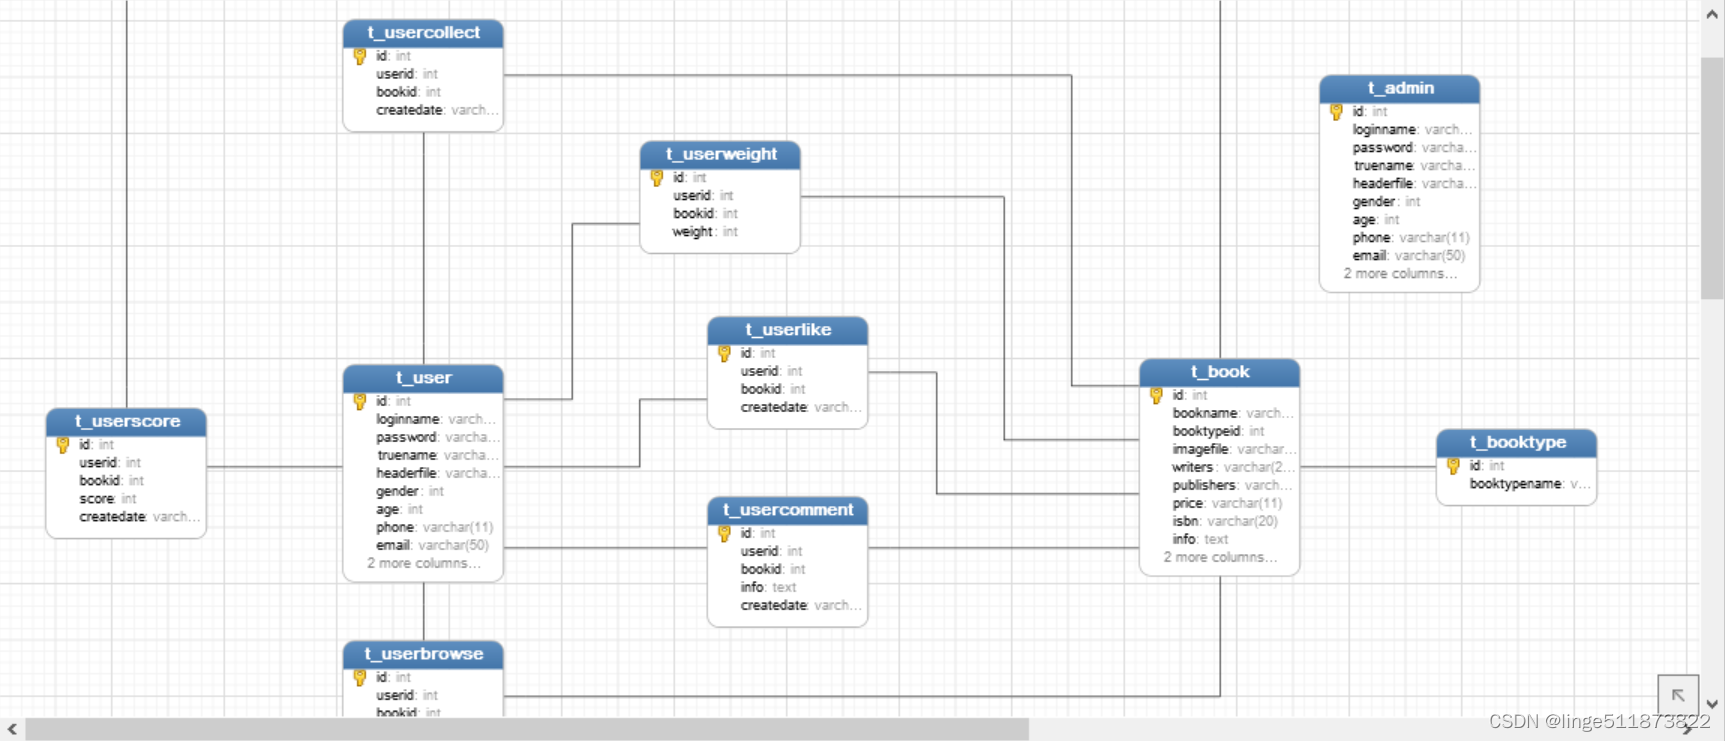Expand '2 more columns' in t_admin
This screenshot has width=1725, height=741.
tap(1400, 274)
